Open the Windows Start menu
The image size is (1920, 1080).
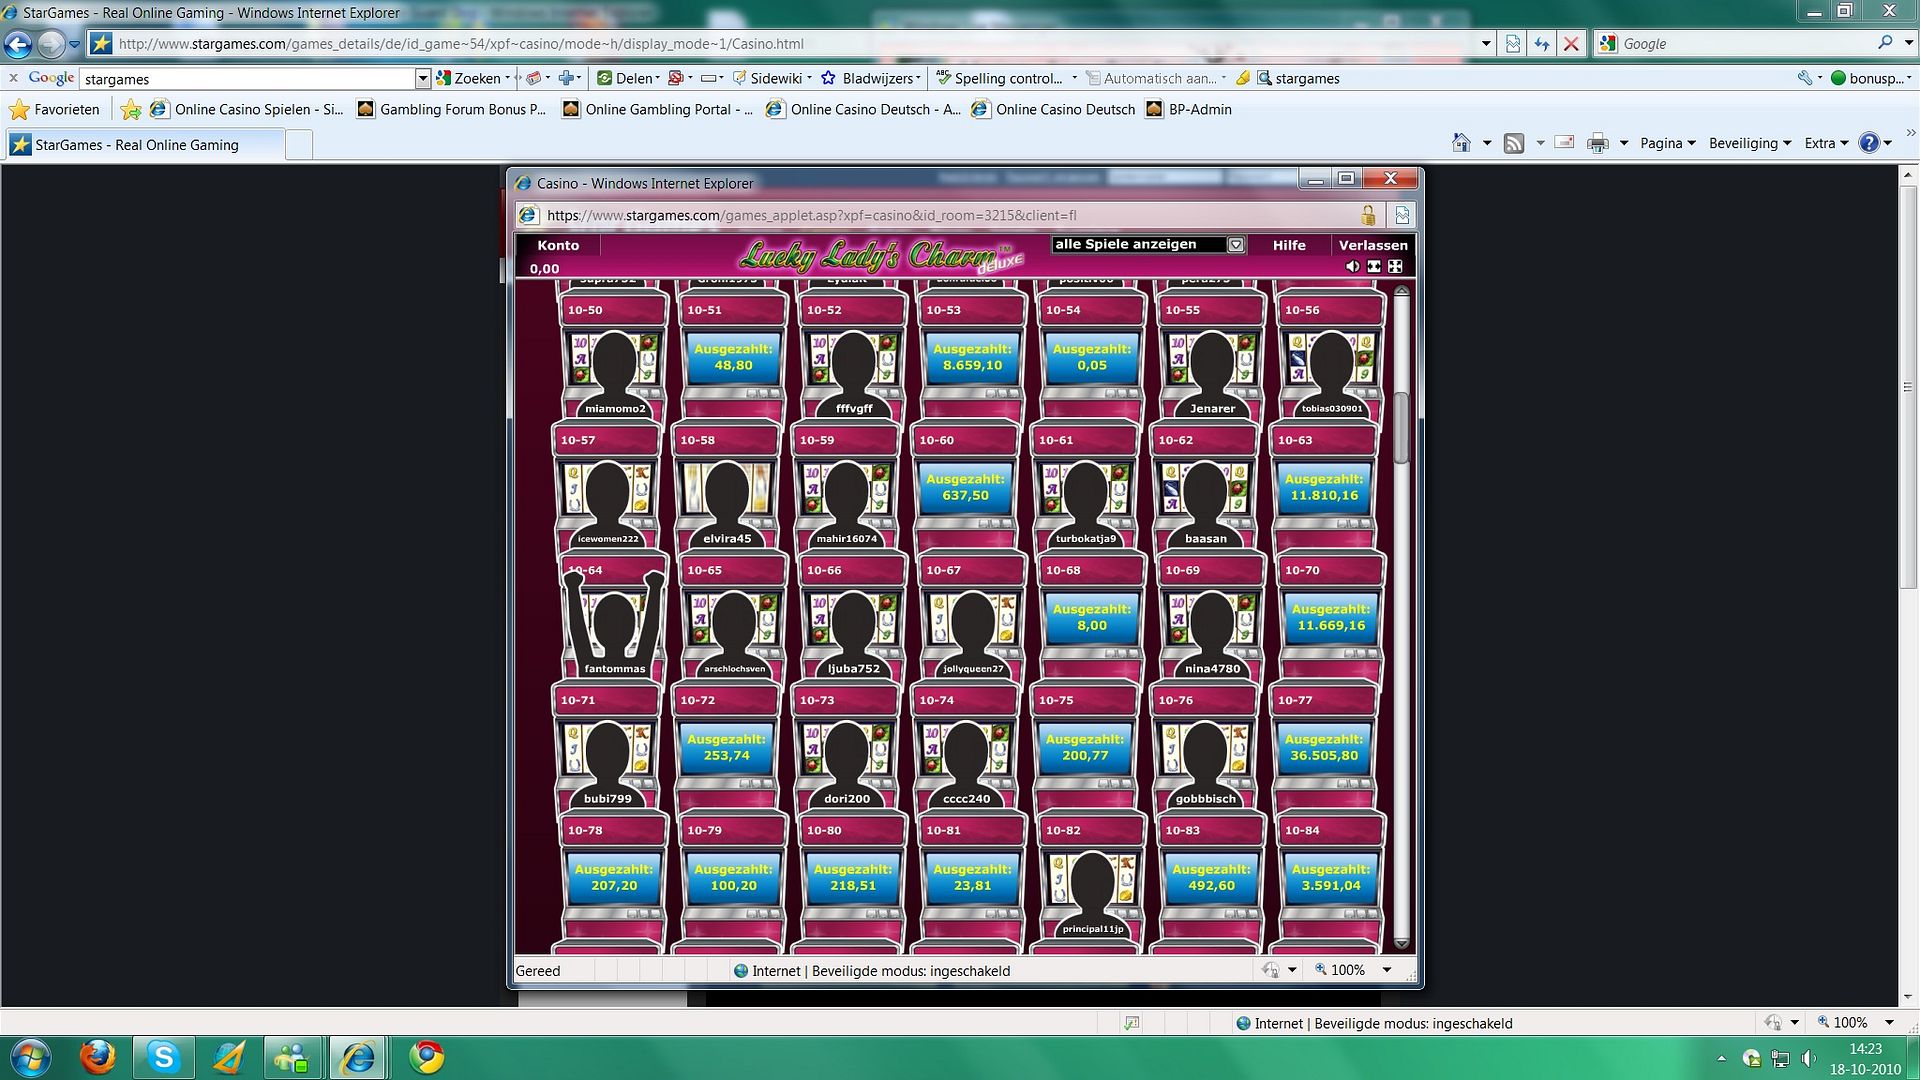[29, 1057]
